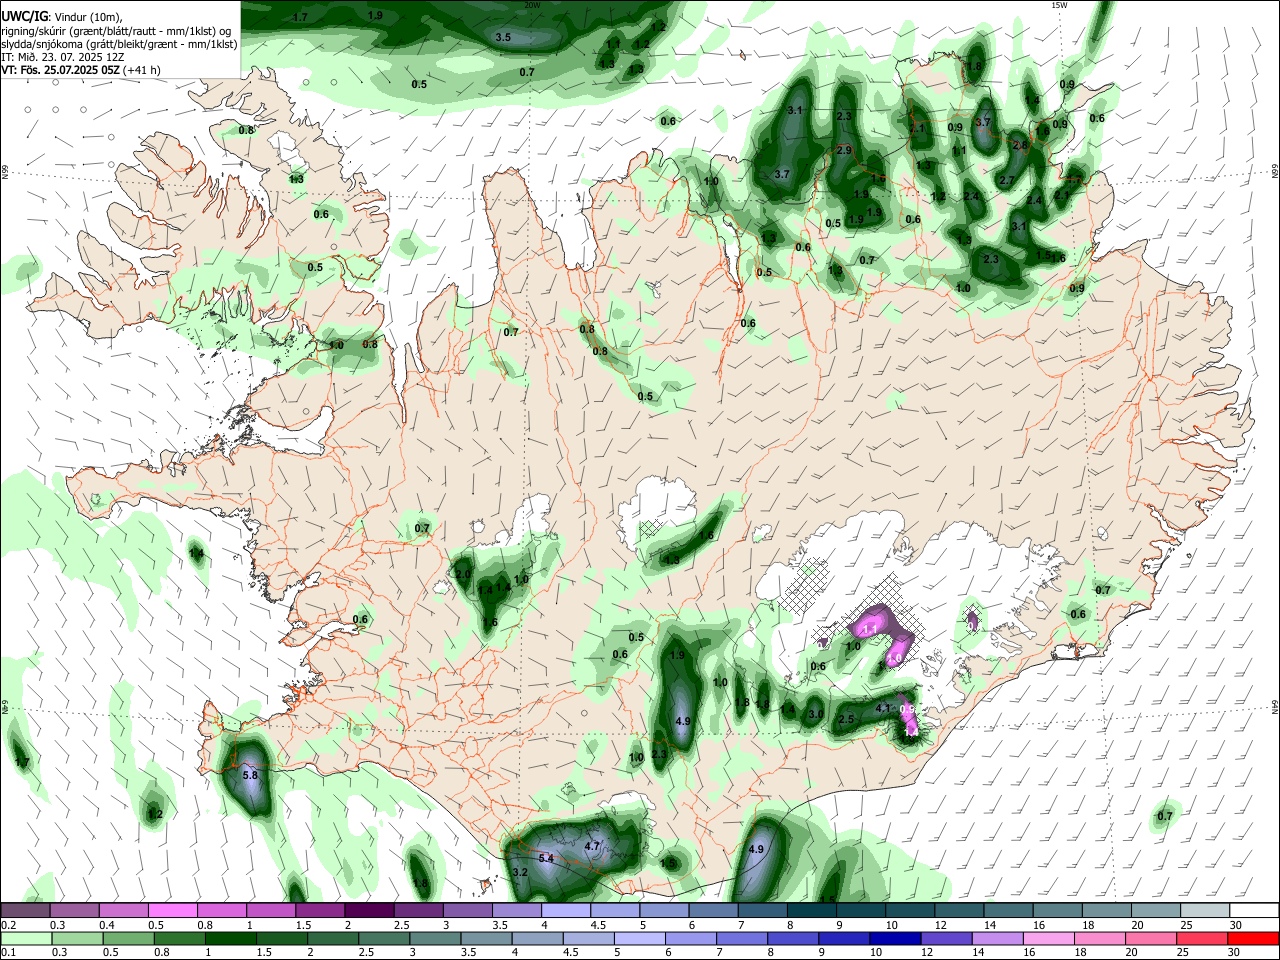Click the 'VT: Fös. 25.07.2025 05Z' line

(x=60, y=70)
